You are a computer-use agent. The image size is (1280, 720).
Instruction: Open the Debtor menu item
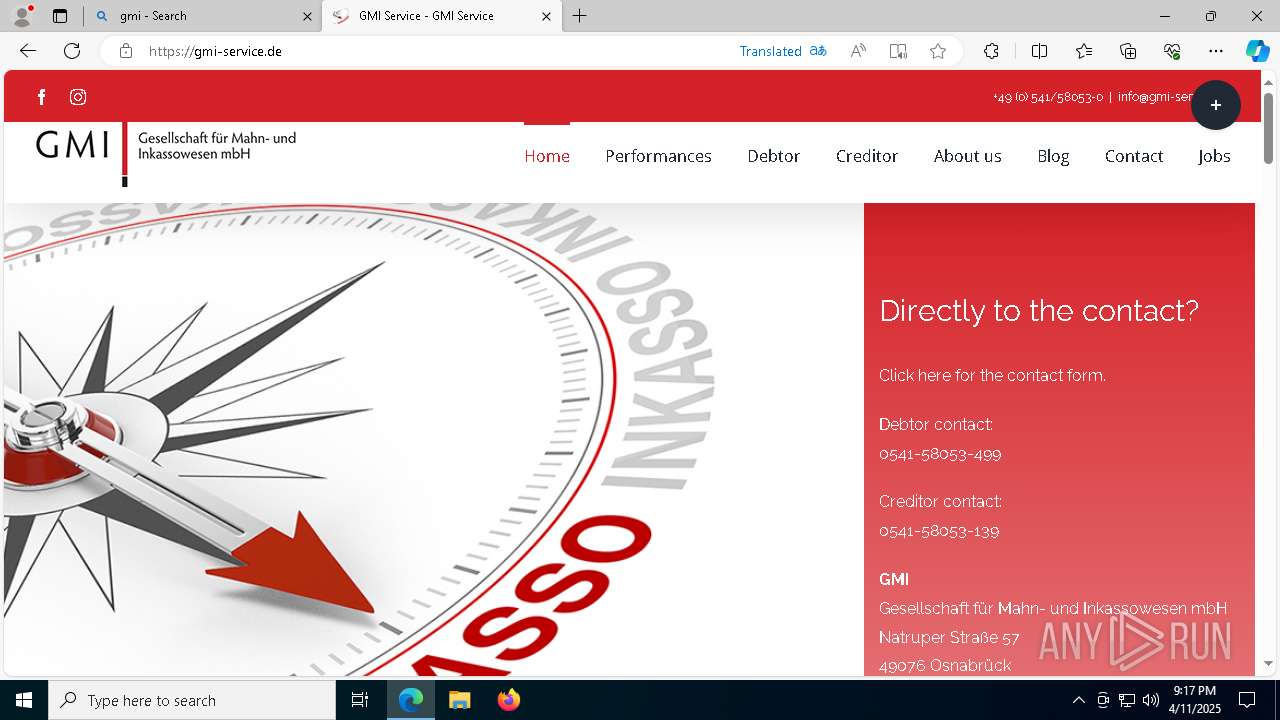[x=774, y=156]
